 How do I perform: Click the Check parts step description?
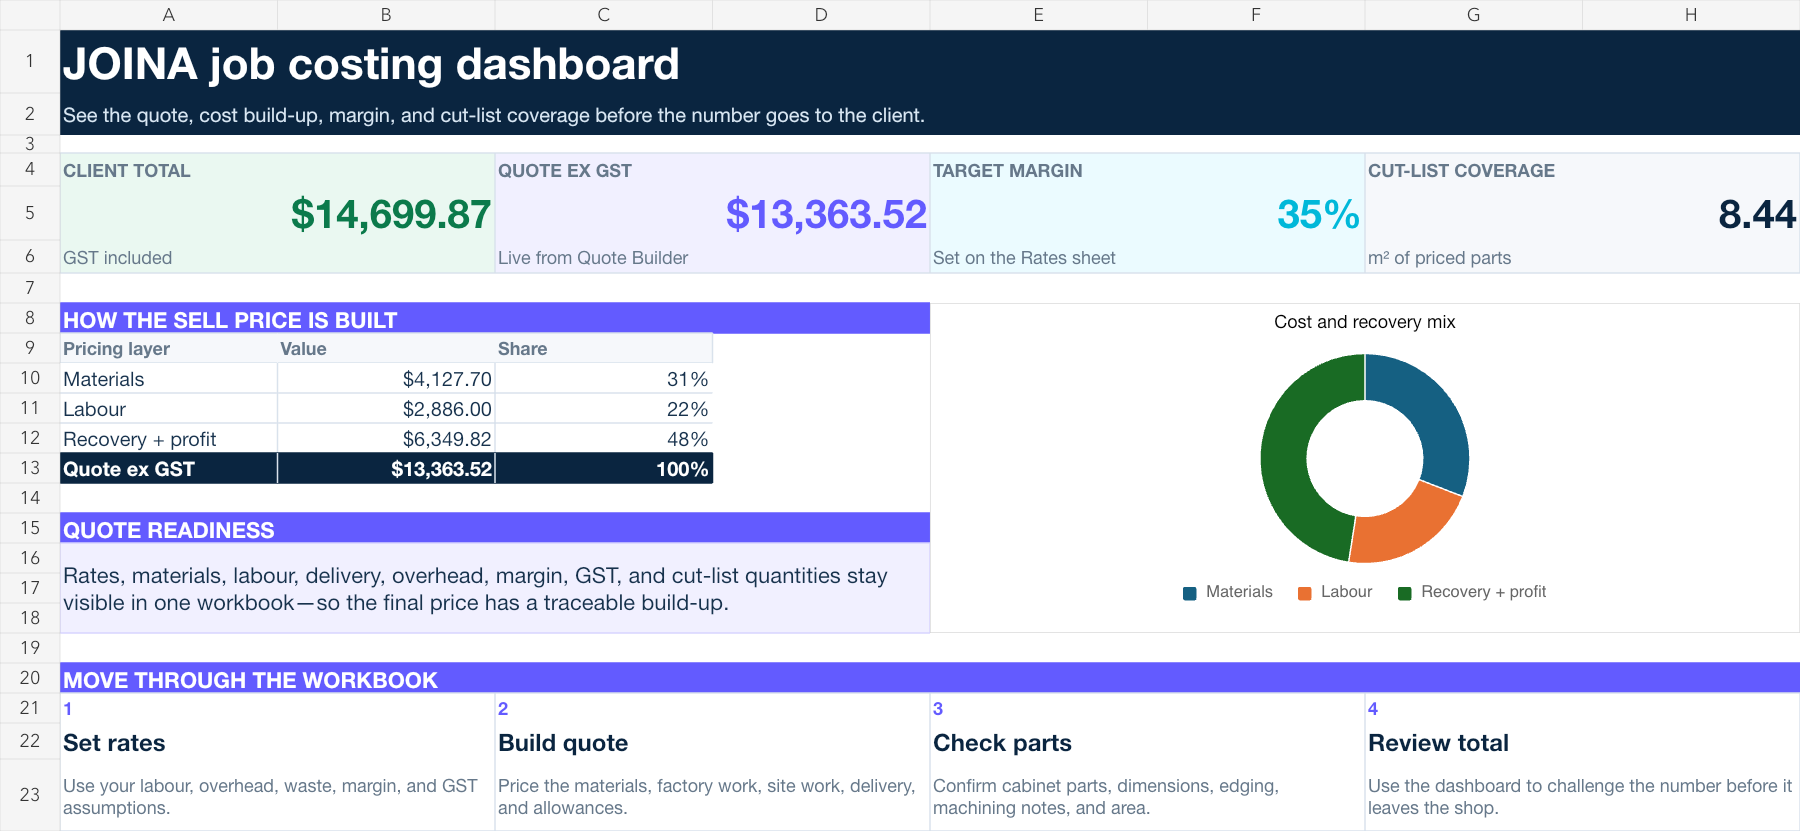(1106, 797)
